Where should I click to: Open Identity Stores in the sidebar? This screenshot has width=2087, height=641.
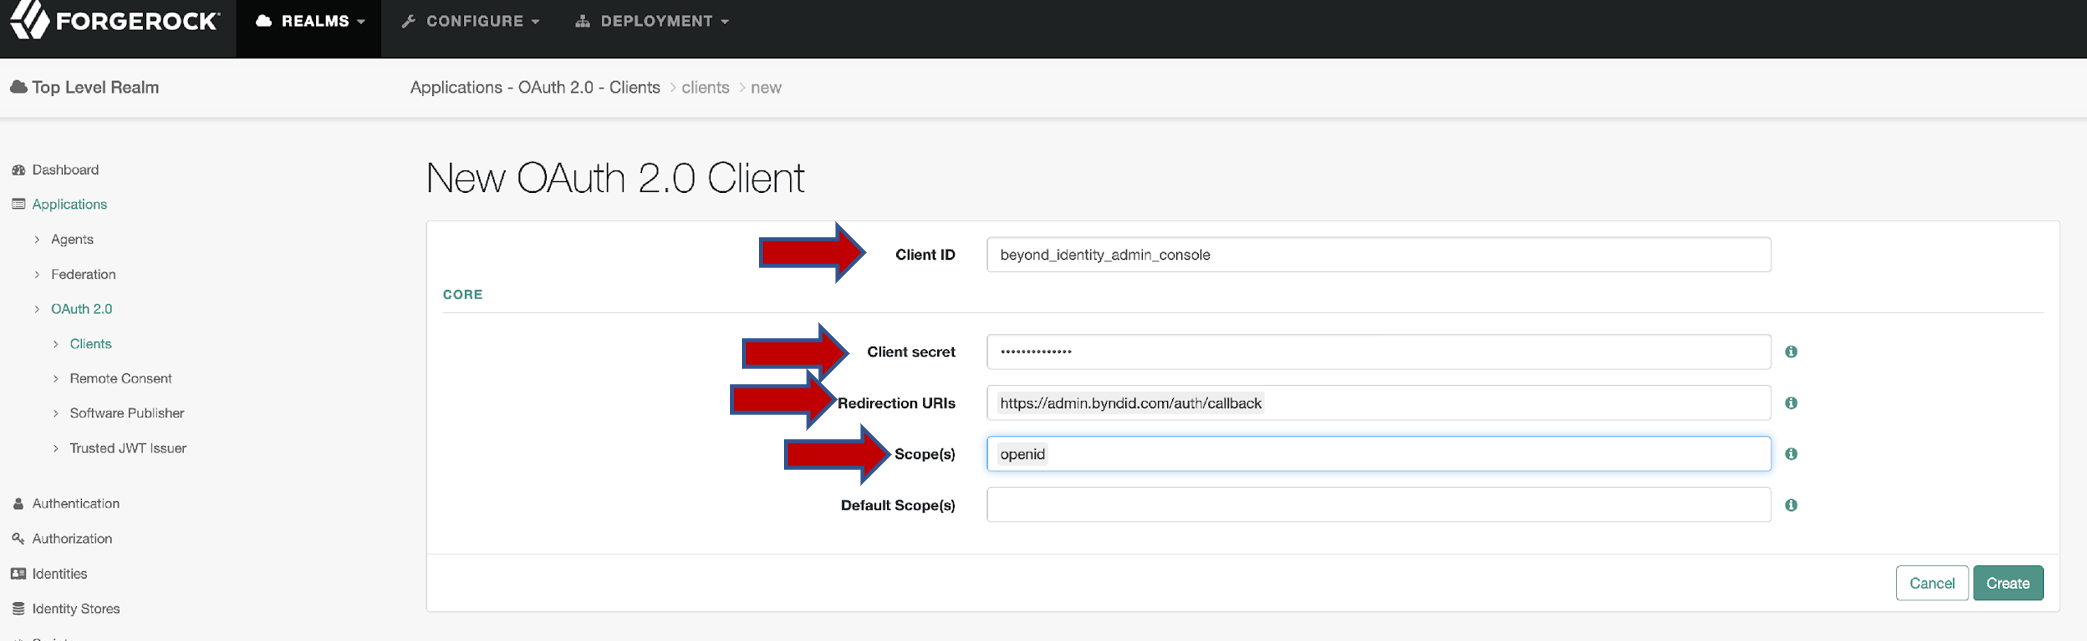click(75, 609)
